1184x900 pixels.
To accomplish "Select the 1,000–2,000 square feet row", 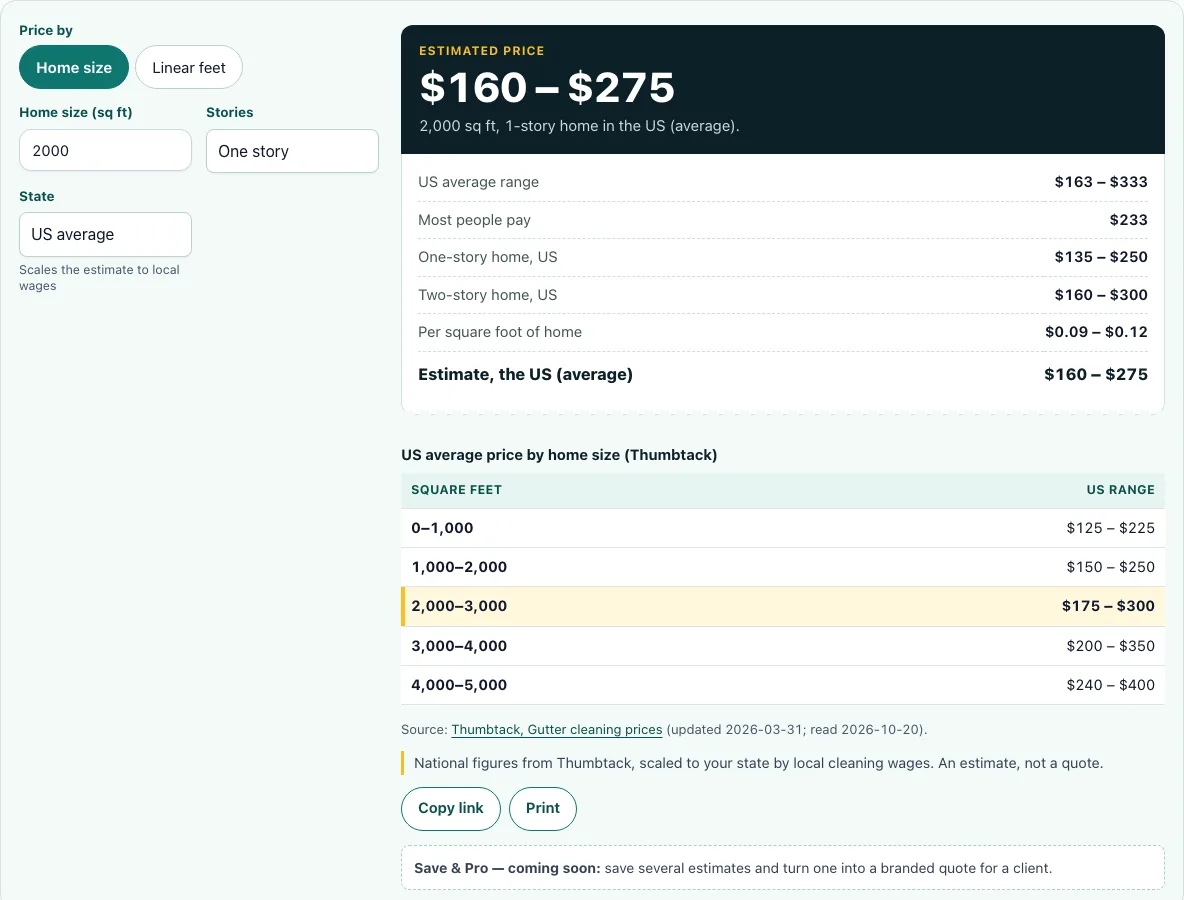I will point(783,567).
